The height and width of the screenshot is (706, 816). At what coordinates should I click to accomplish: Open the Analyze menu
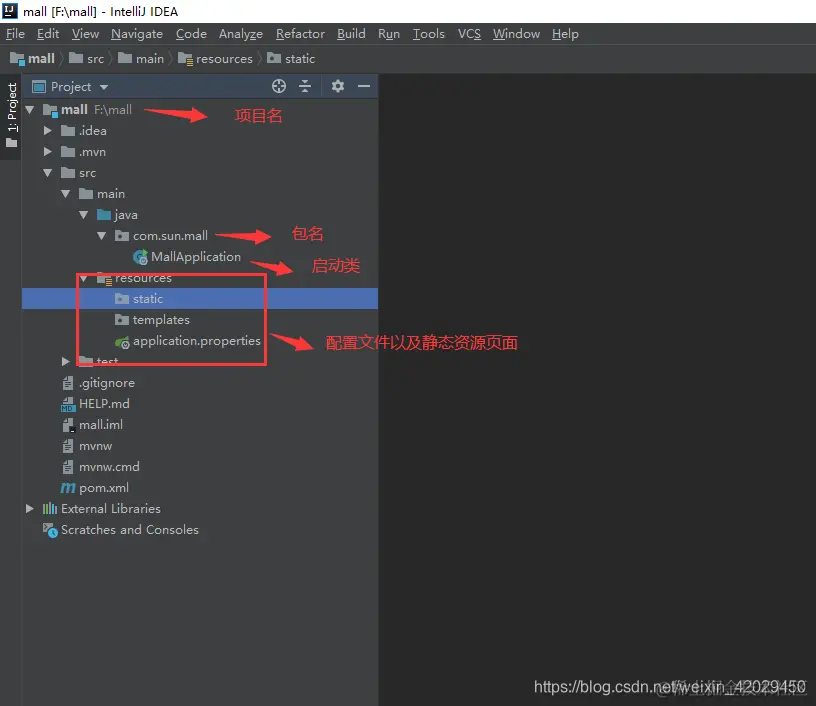[x=241, y=34]
